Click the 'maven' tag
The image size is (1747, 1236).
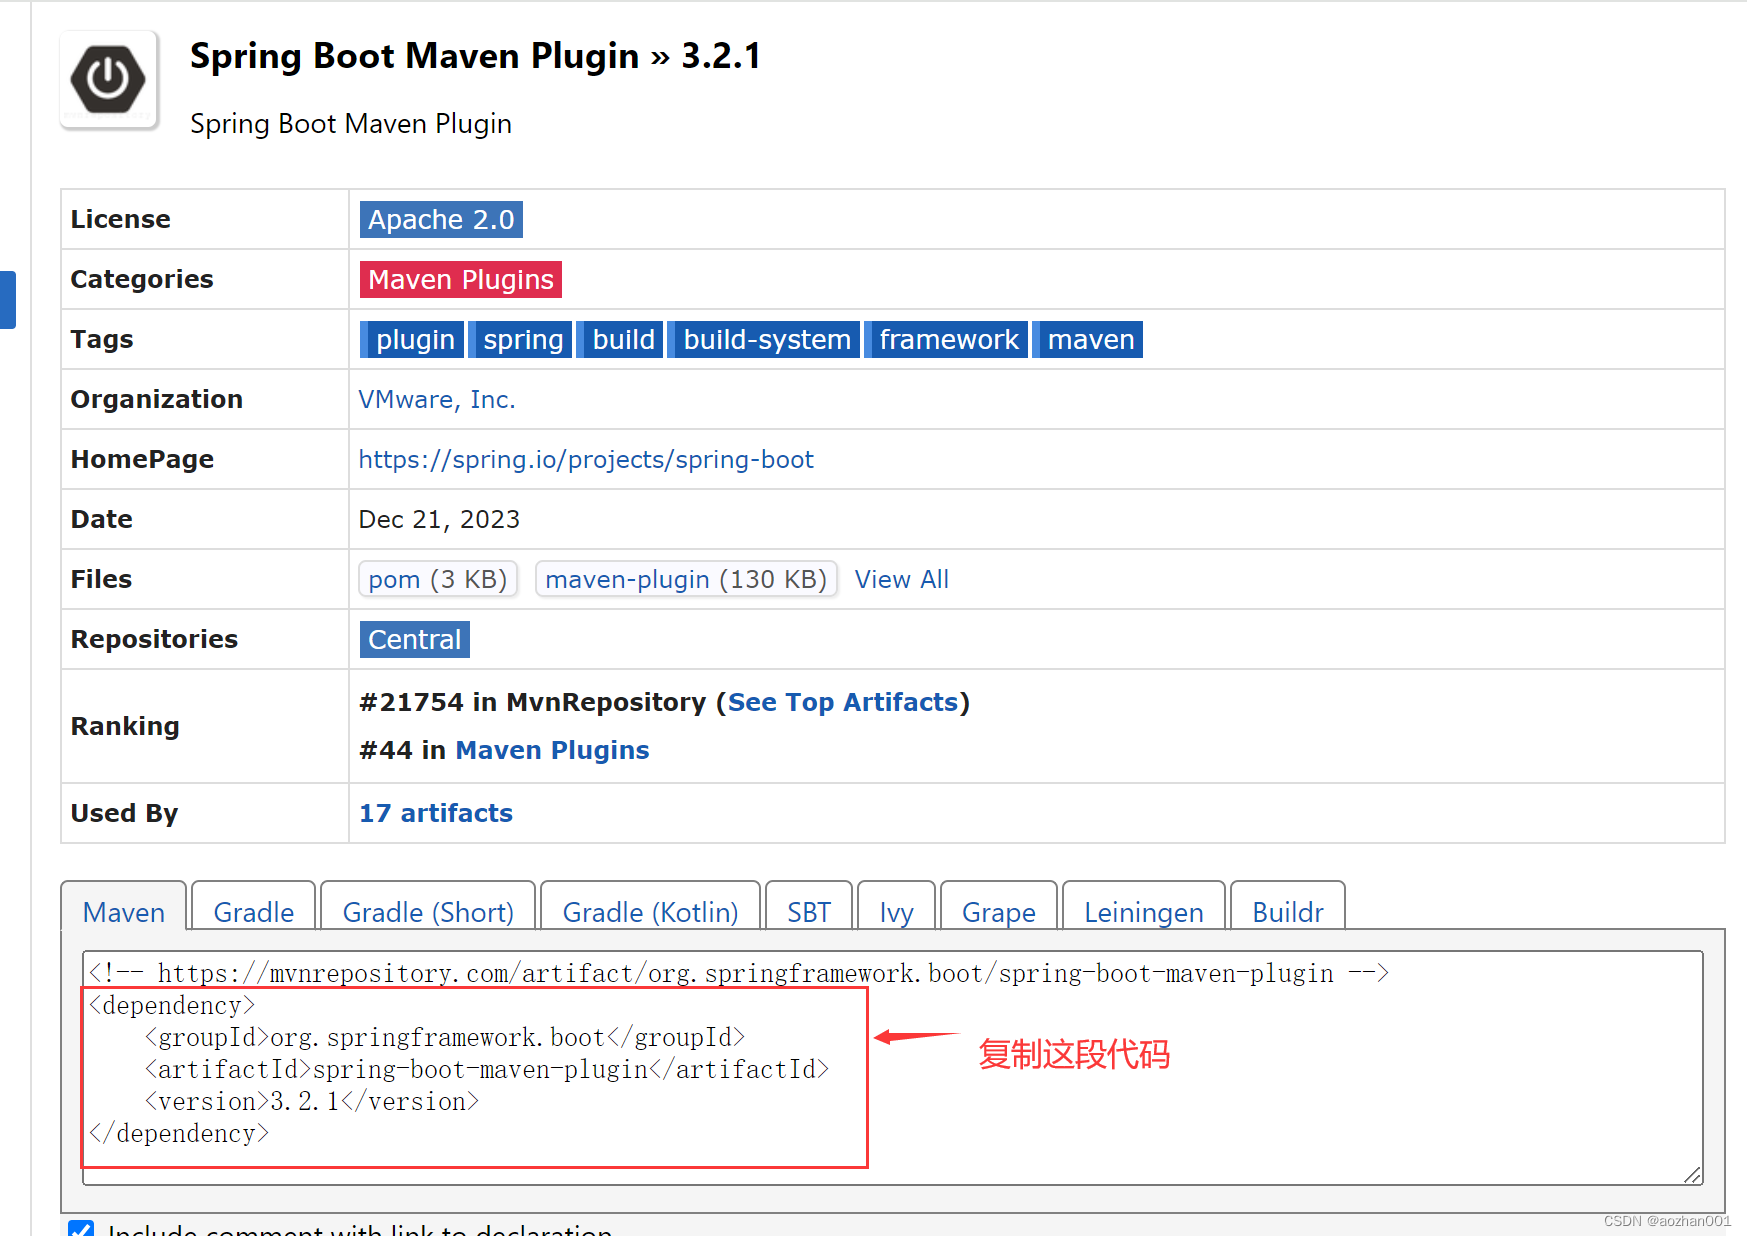coord(1088,339)
